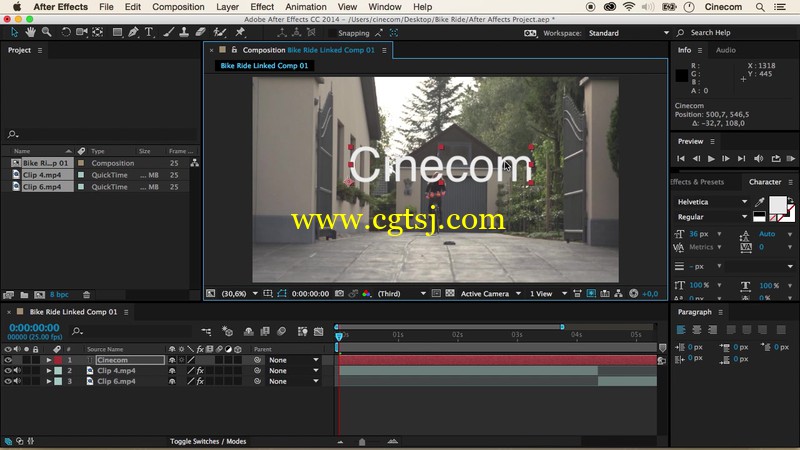Select the Selection arrow tool
The width and height of the screenshot is (800, 450).
coord(14,33)
